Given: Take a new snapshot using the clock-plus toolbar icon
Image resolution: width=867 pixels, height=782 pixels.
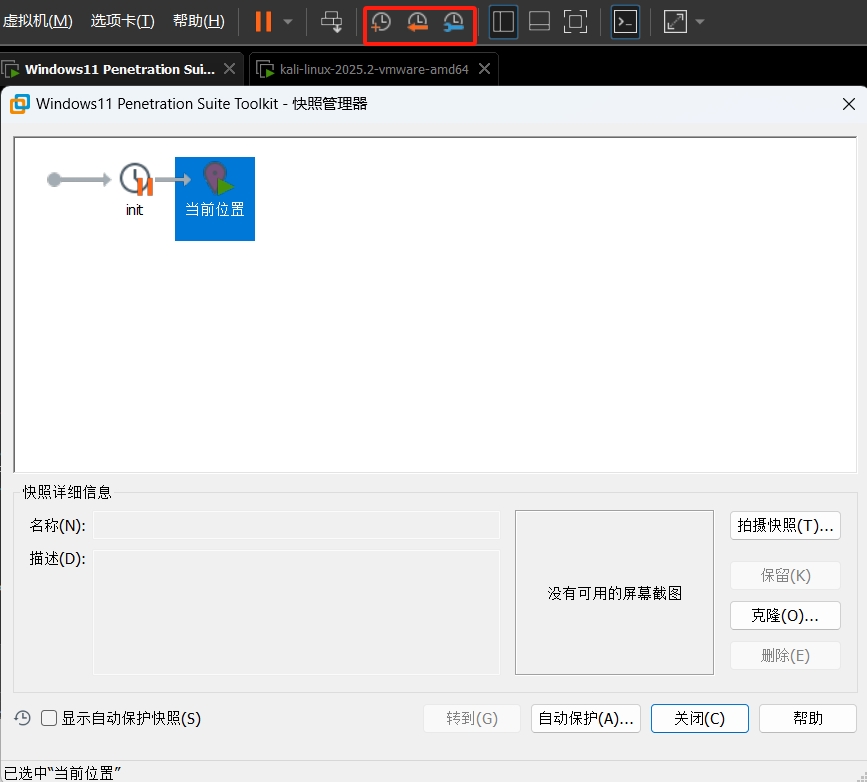Looking at the screenshot, I should tap(381, 21).
